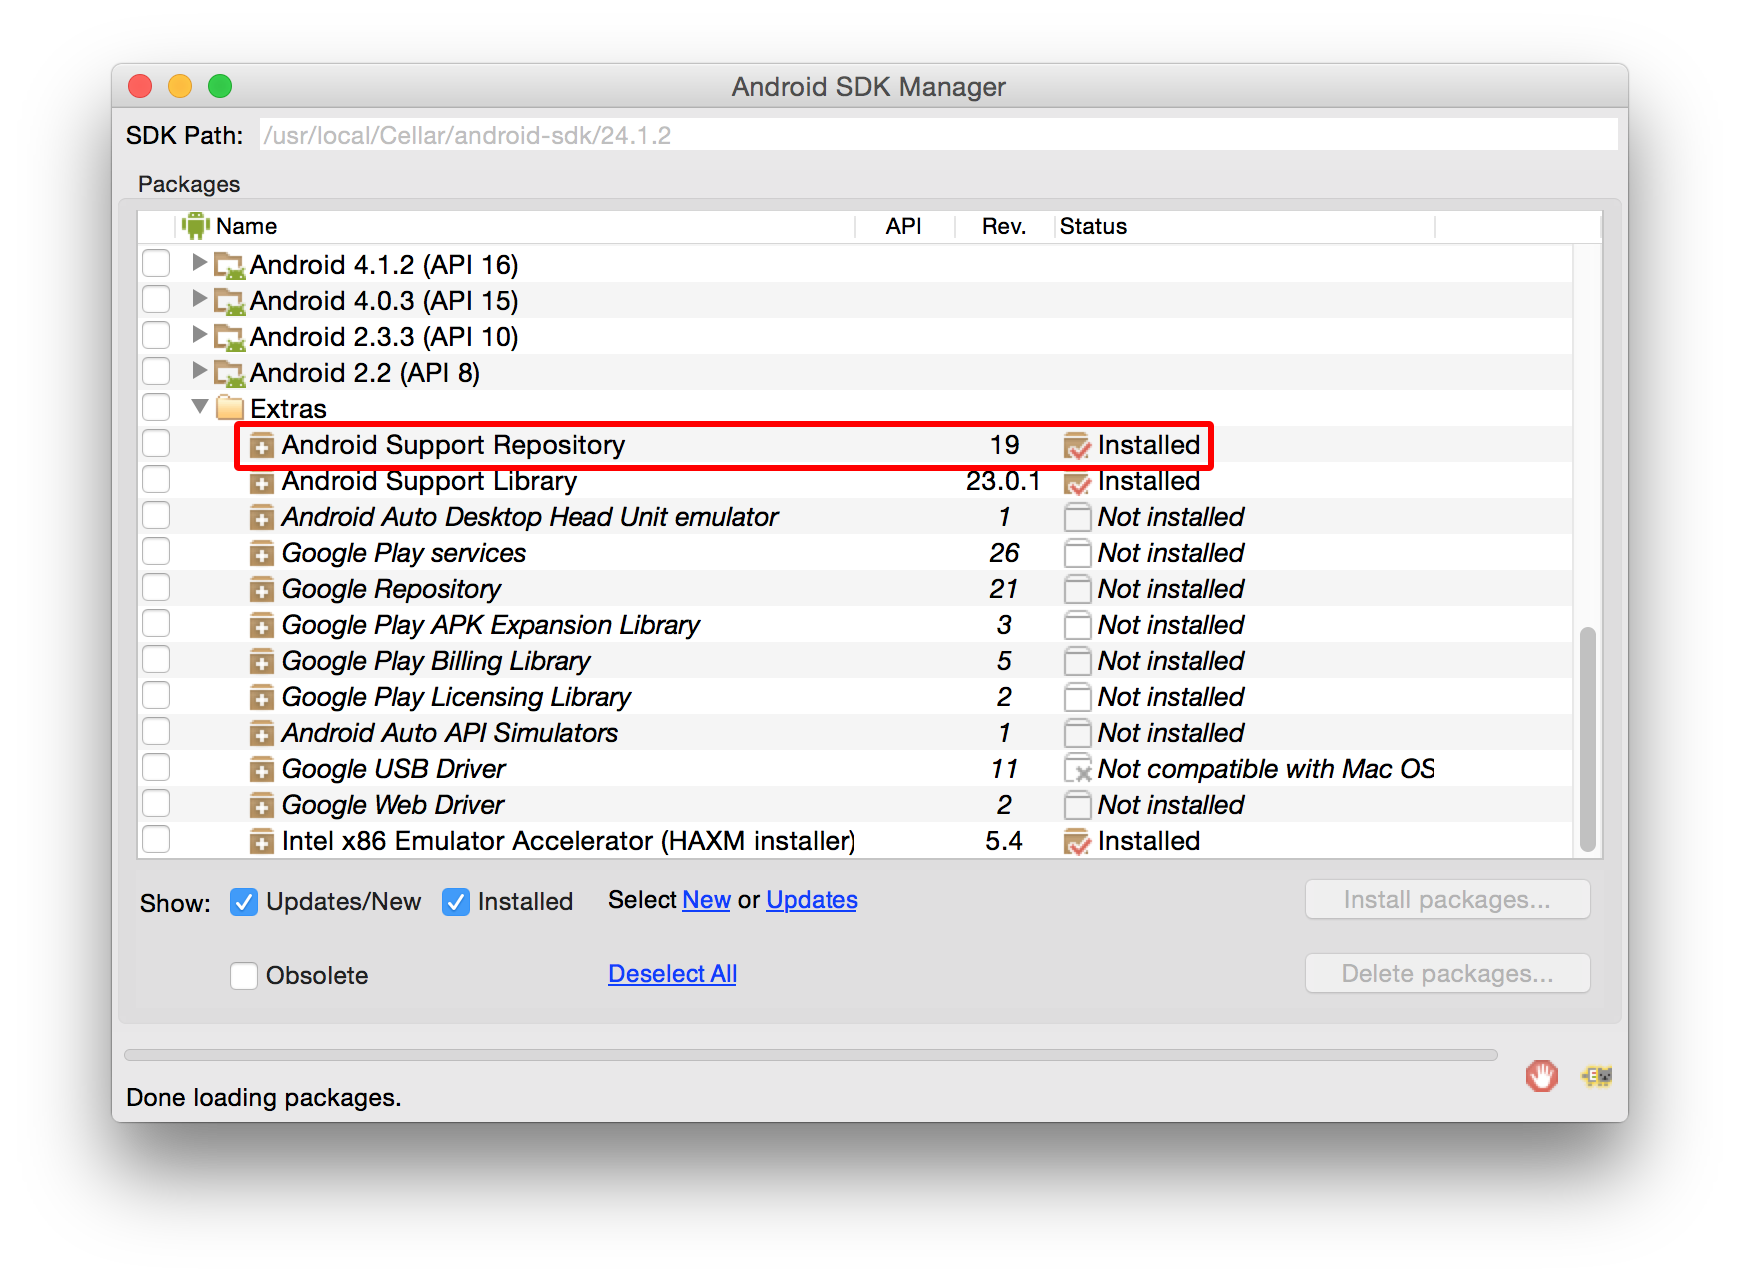Expand Android 2.2 (API 8)
The image size is (1740, 1282).
pyautogui.click(x=198, y=371)
